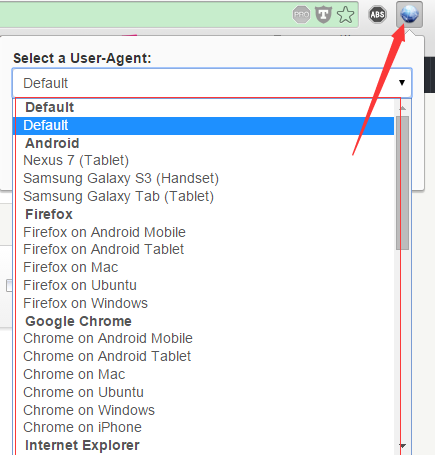Click the list scrollbar up arrow
Viewport: 435px width, 455px height.
click(x=403, y=108)
